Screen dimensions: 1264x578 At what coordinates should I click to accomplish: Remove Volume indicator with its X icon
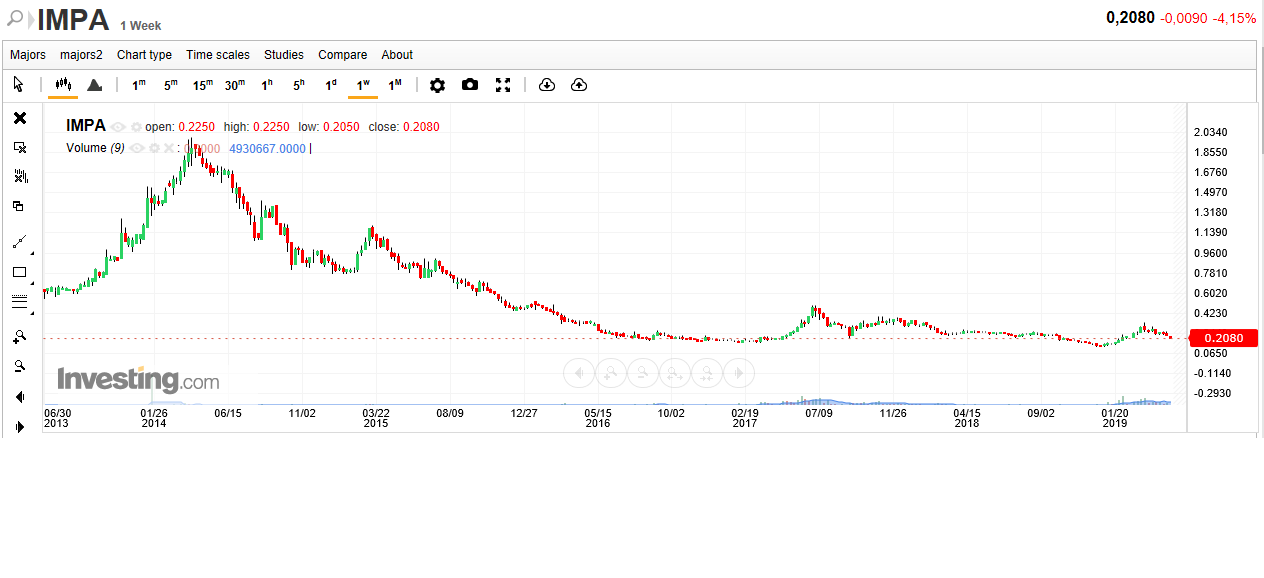coord(169,148)
